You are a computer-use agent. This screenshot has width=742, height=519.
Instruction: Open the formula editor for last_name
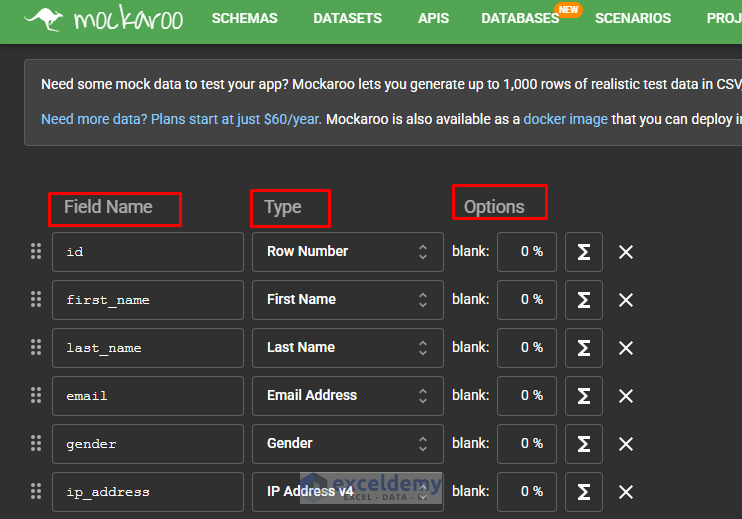583,348
